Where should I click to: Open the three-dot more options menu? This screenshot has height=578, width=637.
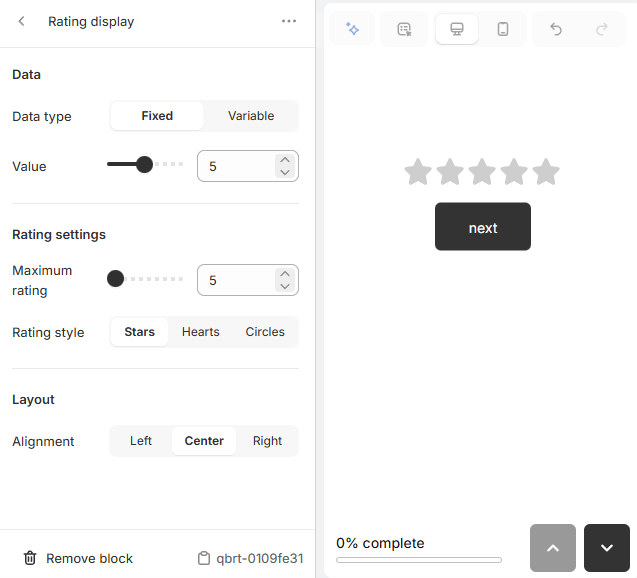[x=289, y=21]
